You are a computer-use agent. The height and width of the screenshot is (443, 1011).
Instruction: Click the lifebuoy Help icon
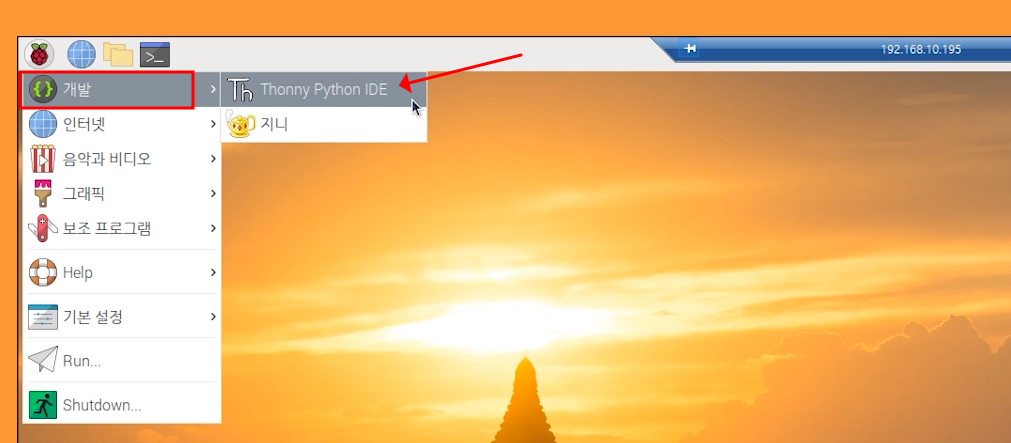click(x=43, y=272)
